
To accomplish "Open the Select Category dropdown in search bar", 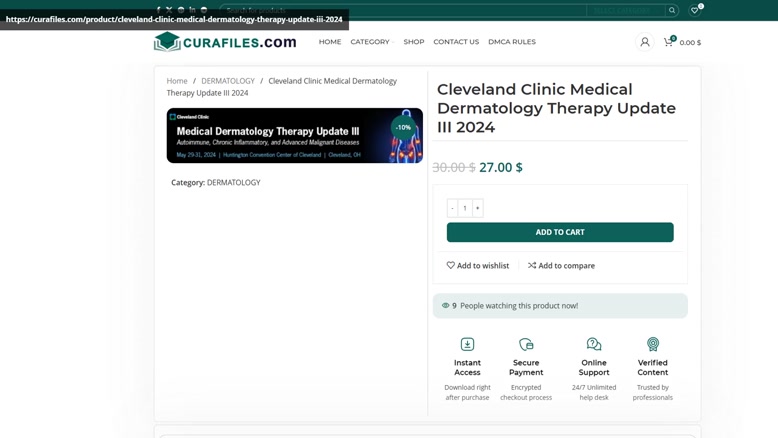I will [626, 10].
